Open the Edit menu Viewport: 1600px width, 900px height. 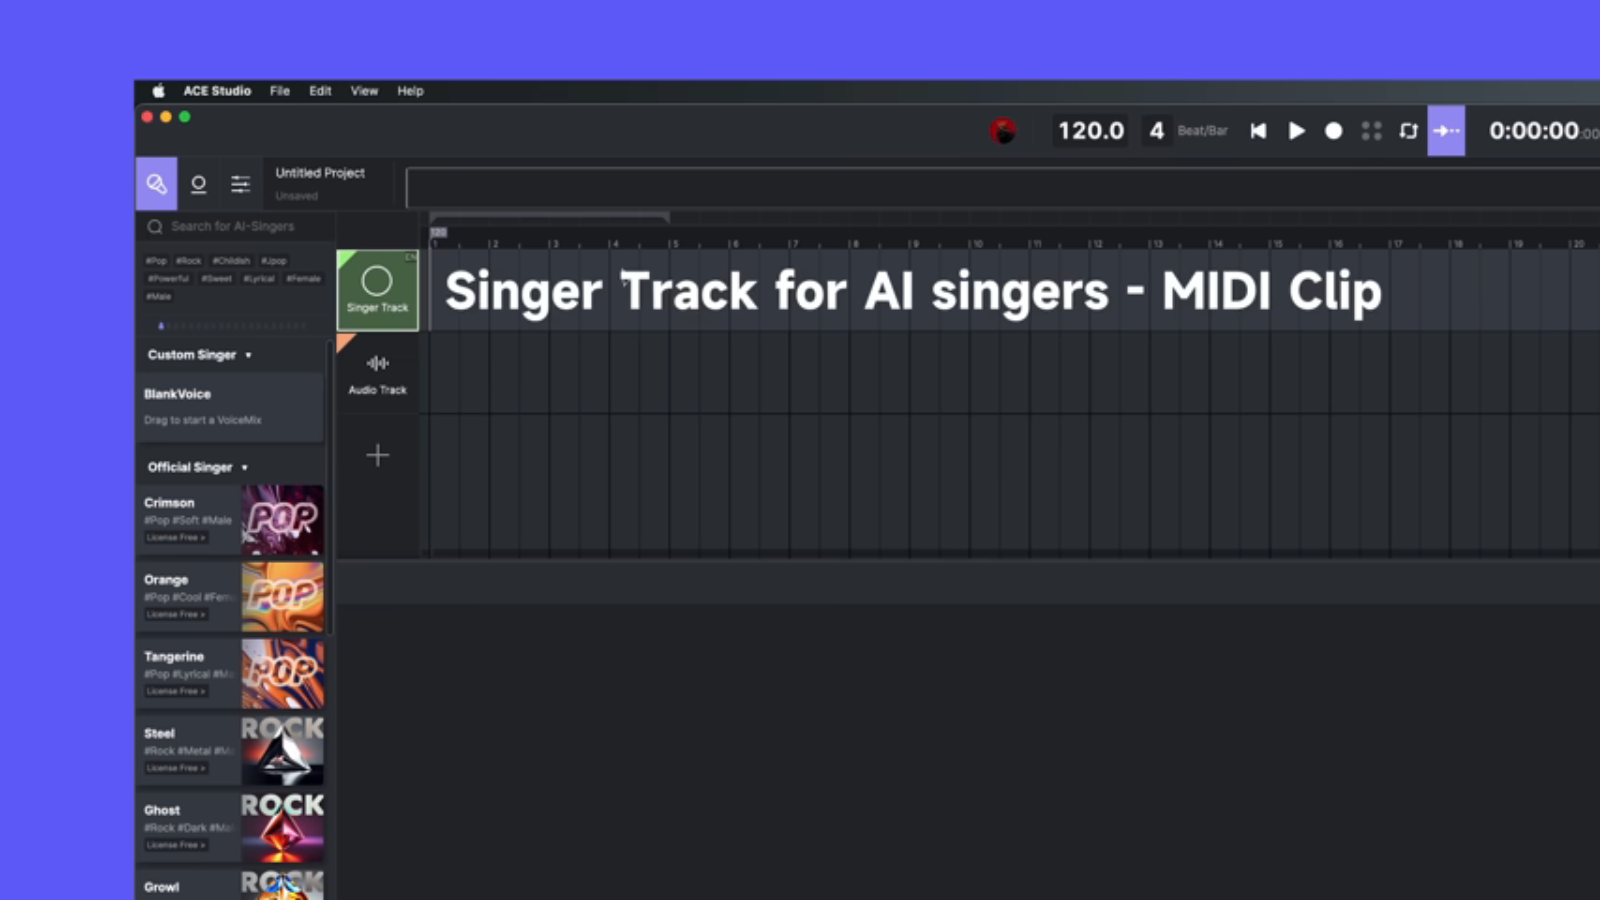(x=320, y=91)
